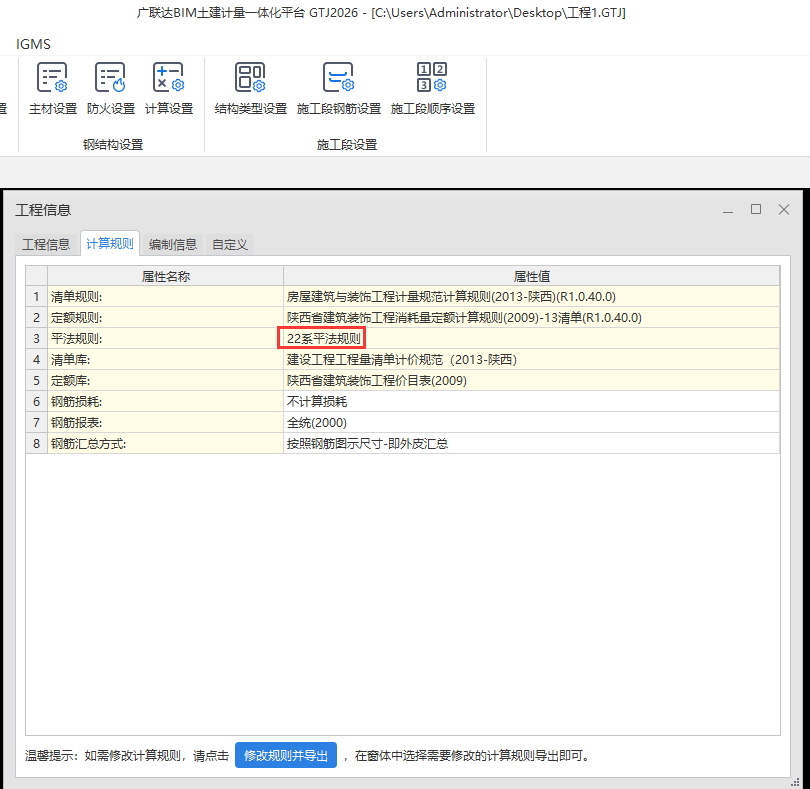Click the 属性名称 column header

click(x=165, y=276)
